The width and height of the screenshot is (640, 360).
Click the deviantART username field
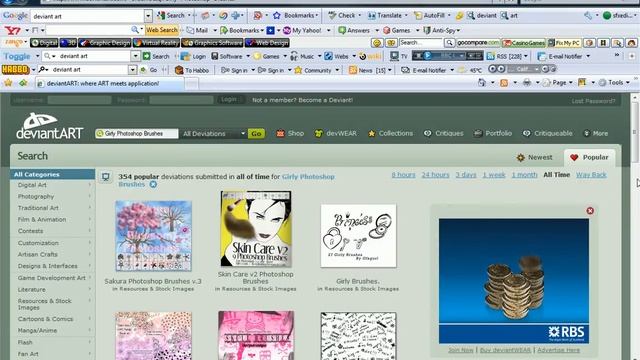click(x=79, y=100)
